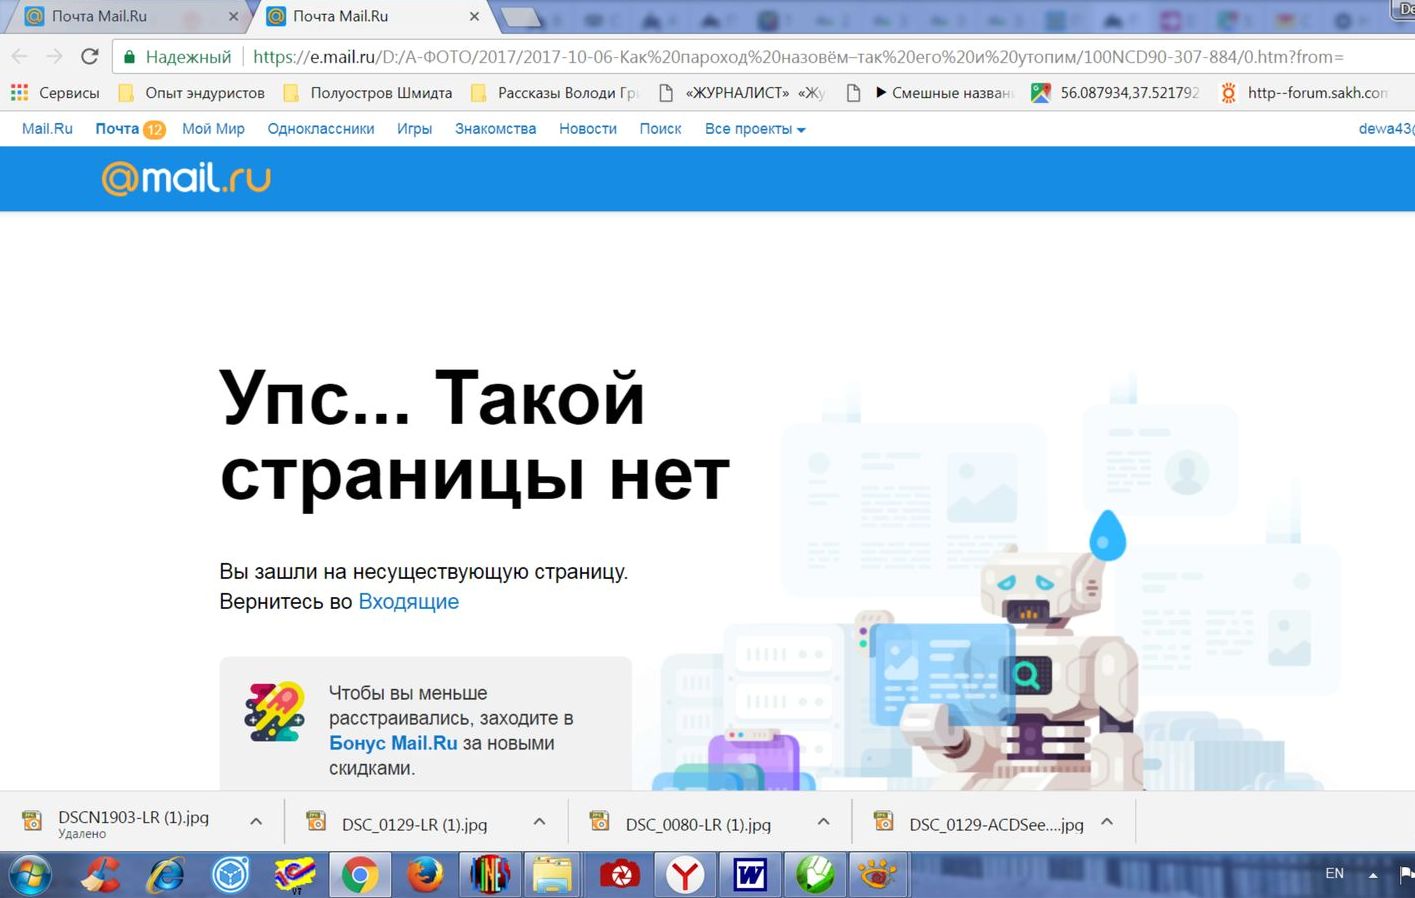The height and width of the screenshot is (898, 1415).
Task: Open the XnView eye icon in taskbar
Action: click(878, 876)
